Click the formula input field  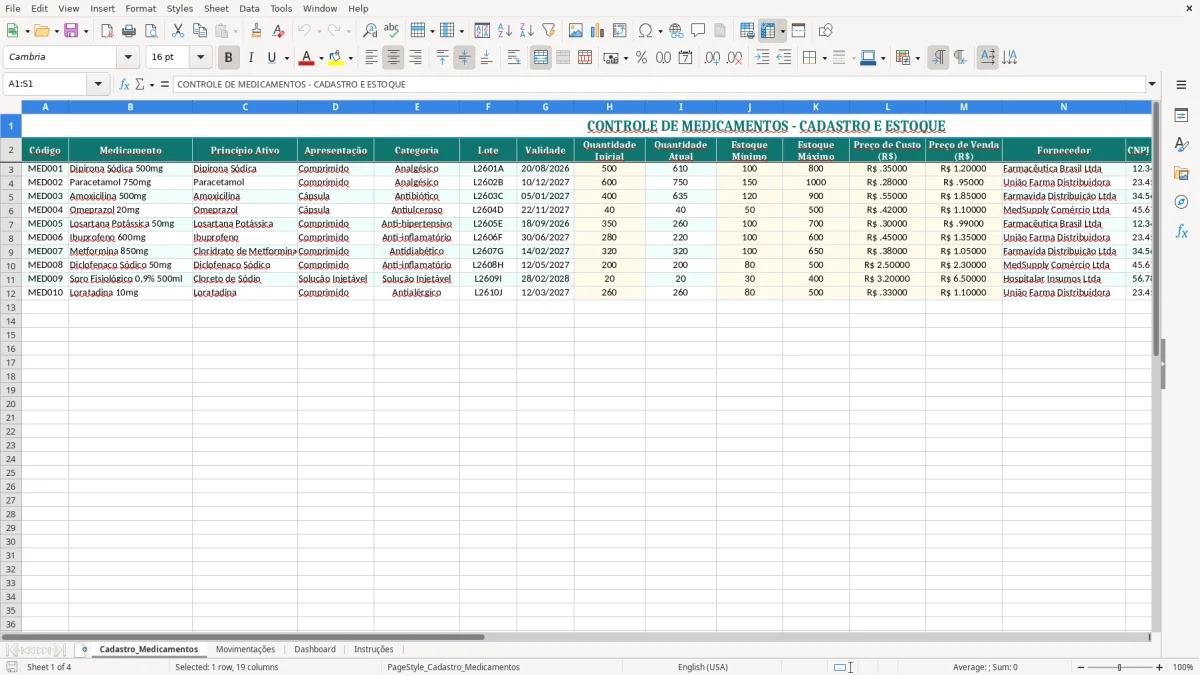[659, 84]
